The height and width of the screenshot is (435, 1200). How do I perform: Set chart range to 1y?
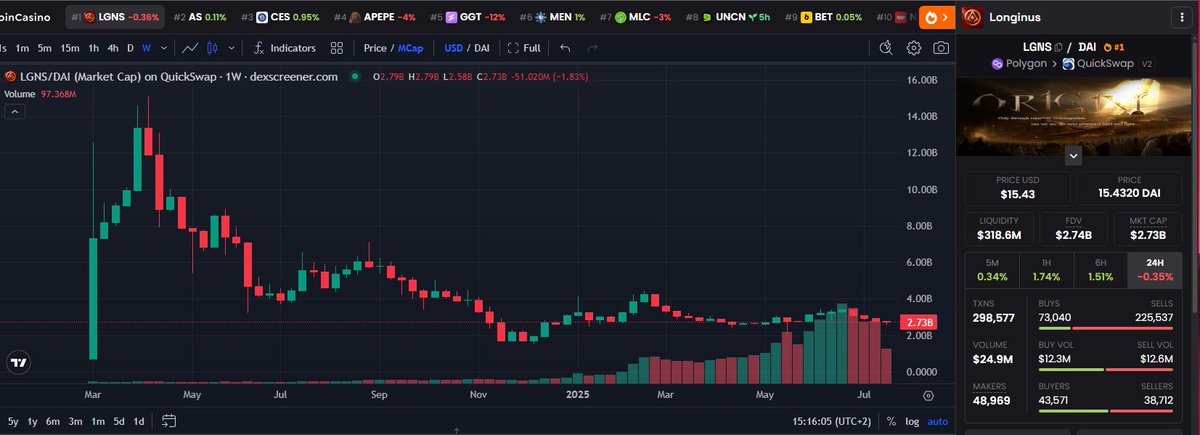(x=33, y=421)
